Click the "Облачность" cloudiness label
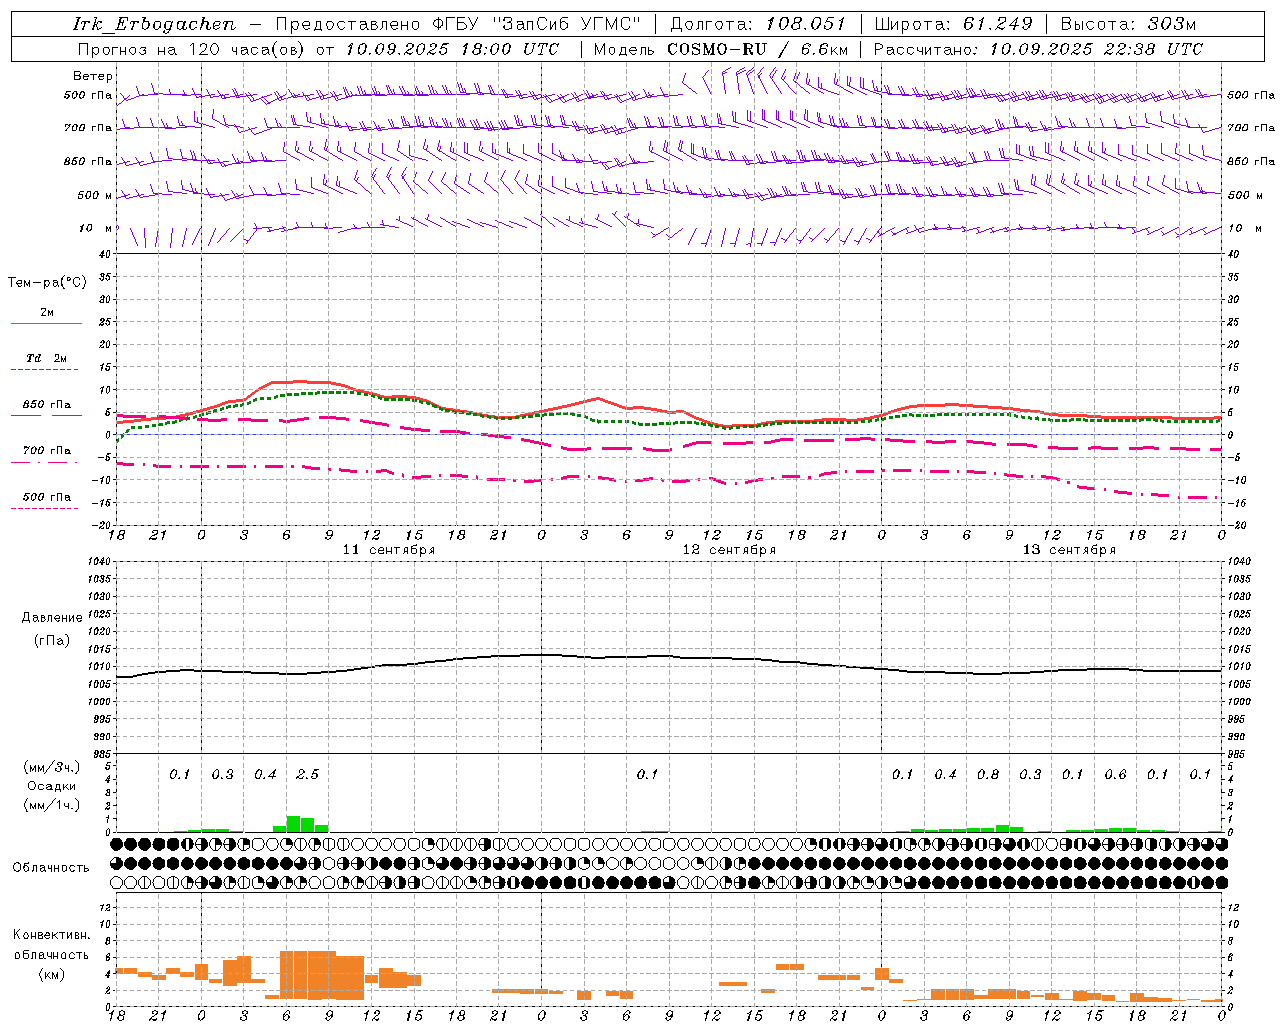 click(x=51, y=867)
